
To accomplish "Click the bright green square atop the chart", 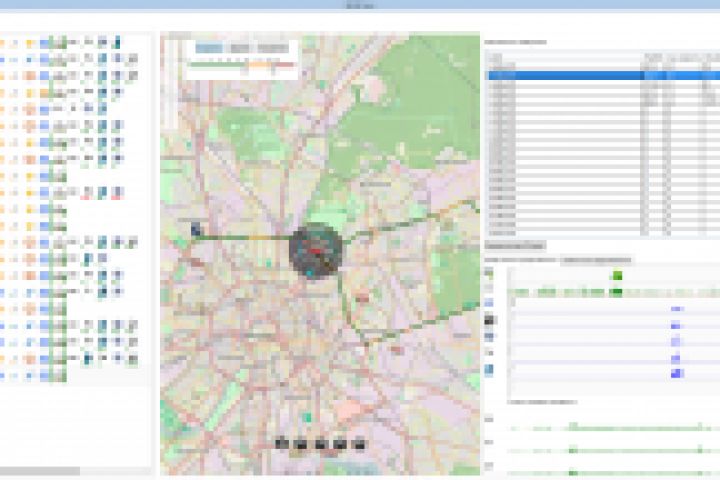I will pyautogui.click(x=618, y=276).
